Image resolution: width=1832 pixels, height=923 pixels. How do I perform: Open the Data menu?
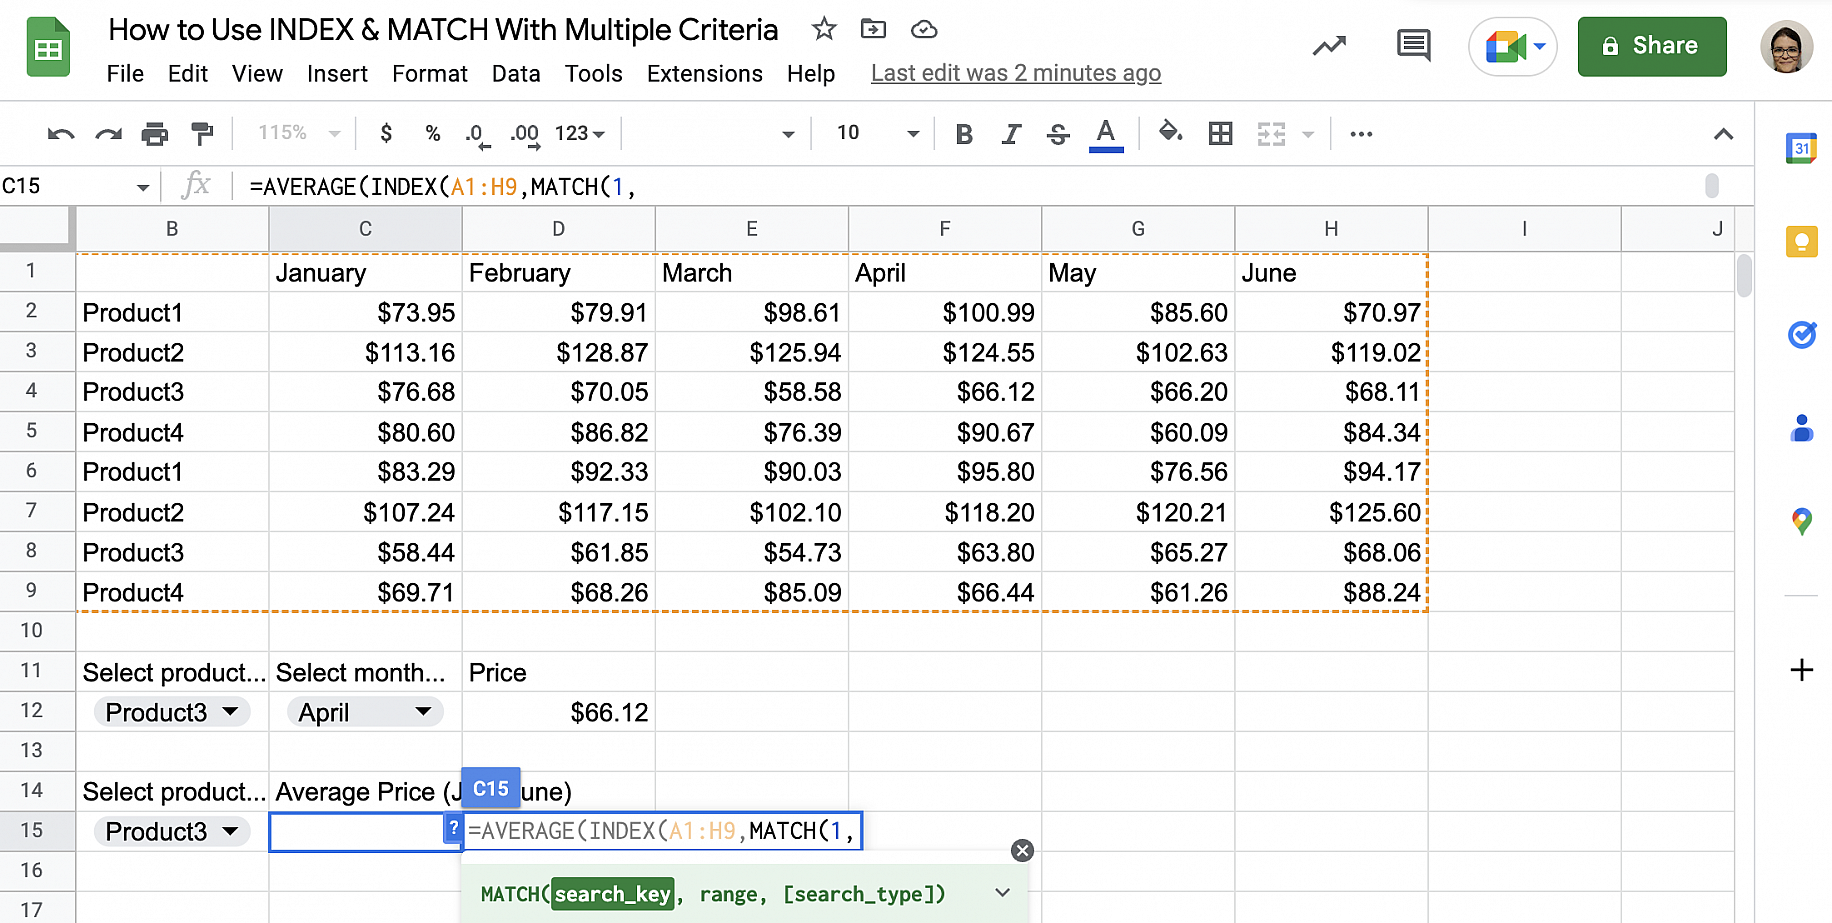tap(516, 74)
